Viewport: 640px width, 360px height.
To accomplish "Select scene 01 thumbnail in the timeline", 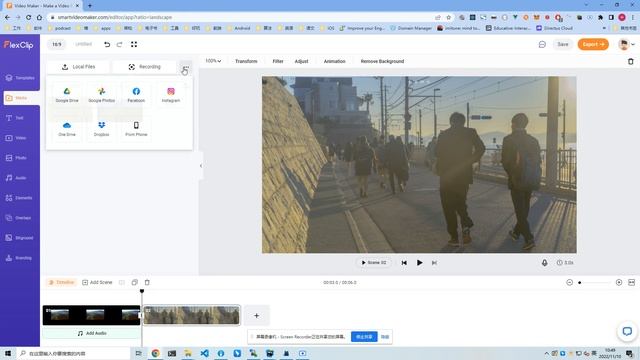I will tap(91, 315).
